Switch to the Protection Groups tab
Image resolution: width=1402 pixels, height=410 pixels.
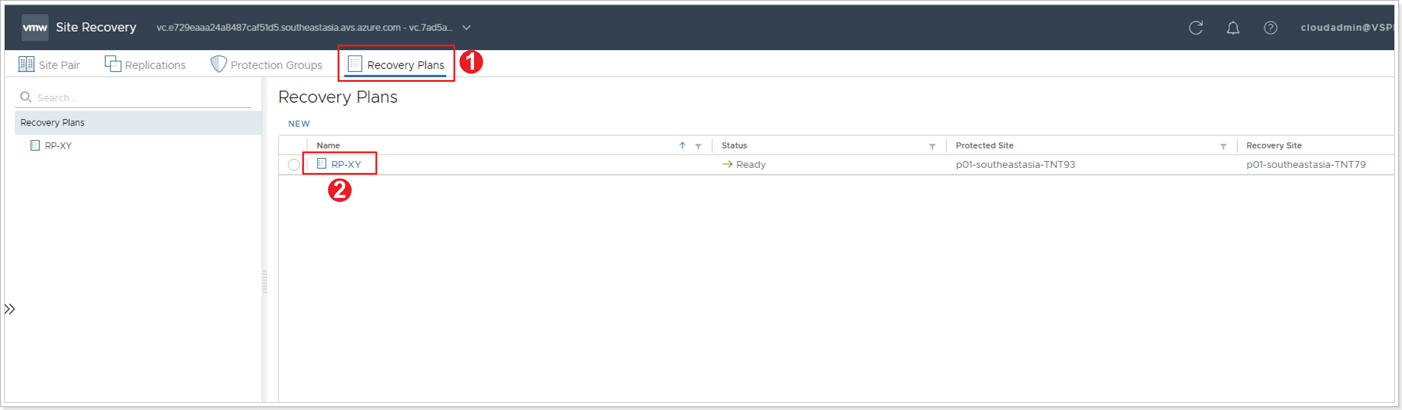pos(266,65)
